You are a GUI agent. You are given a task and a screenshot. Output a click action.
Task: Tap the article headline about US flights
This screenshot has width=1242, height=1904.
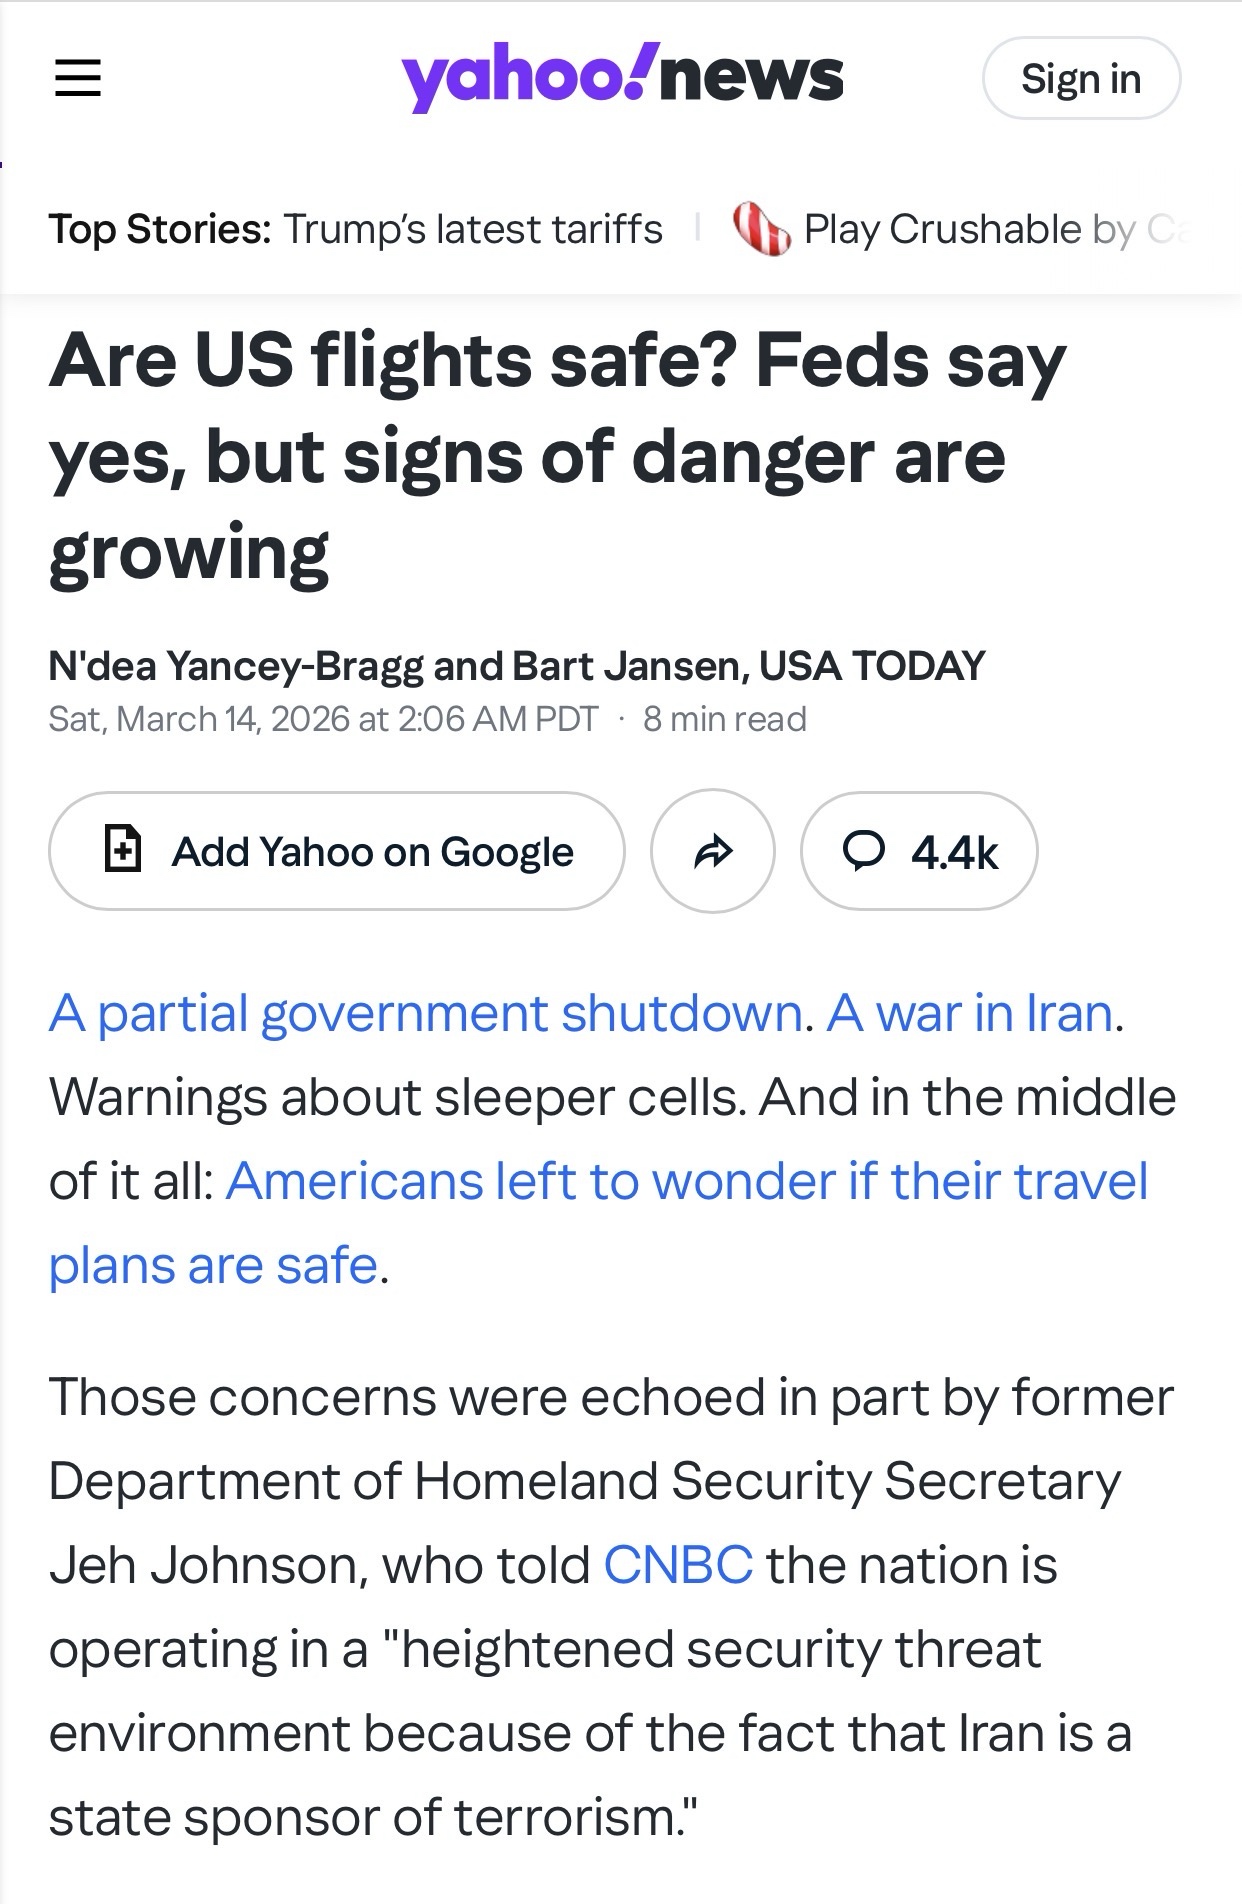click(557, 455)
